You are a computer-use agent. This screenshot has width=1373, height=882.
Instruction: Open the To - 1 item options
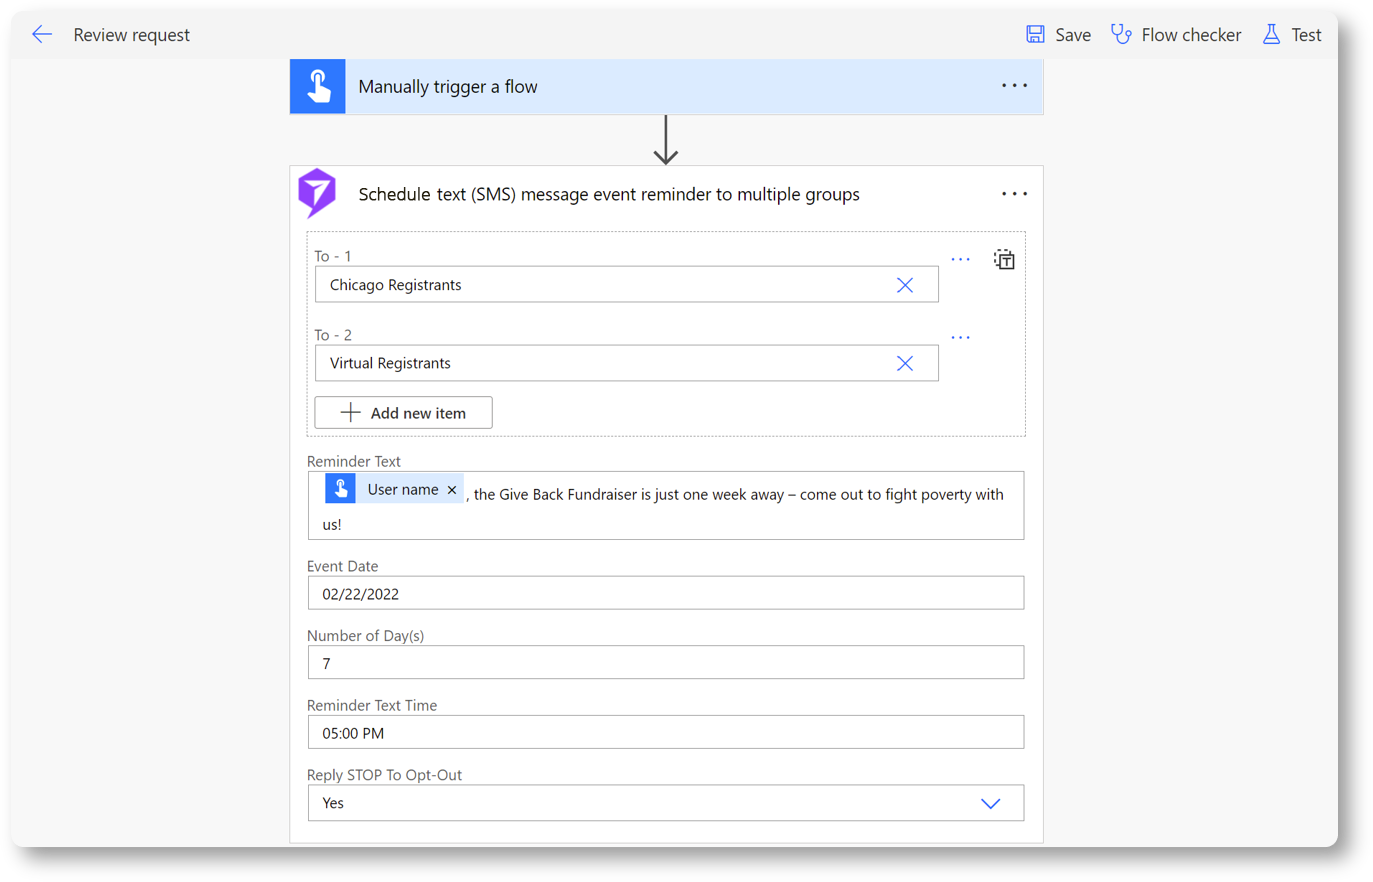960,260
